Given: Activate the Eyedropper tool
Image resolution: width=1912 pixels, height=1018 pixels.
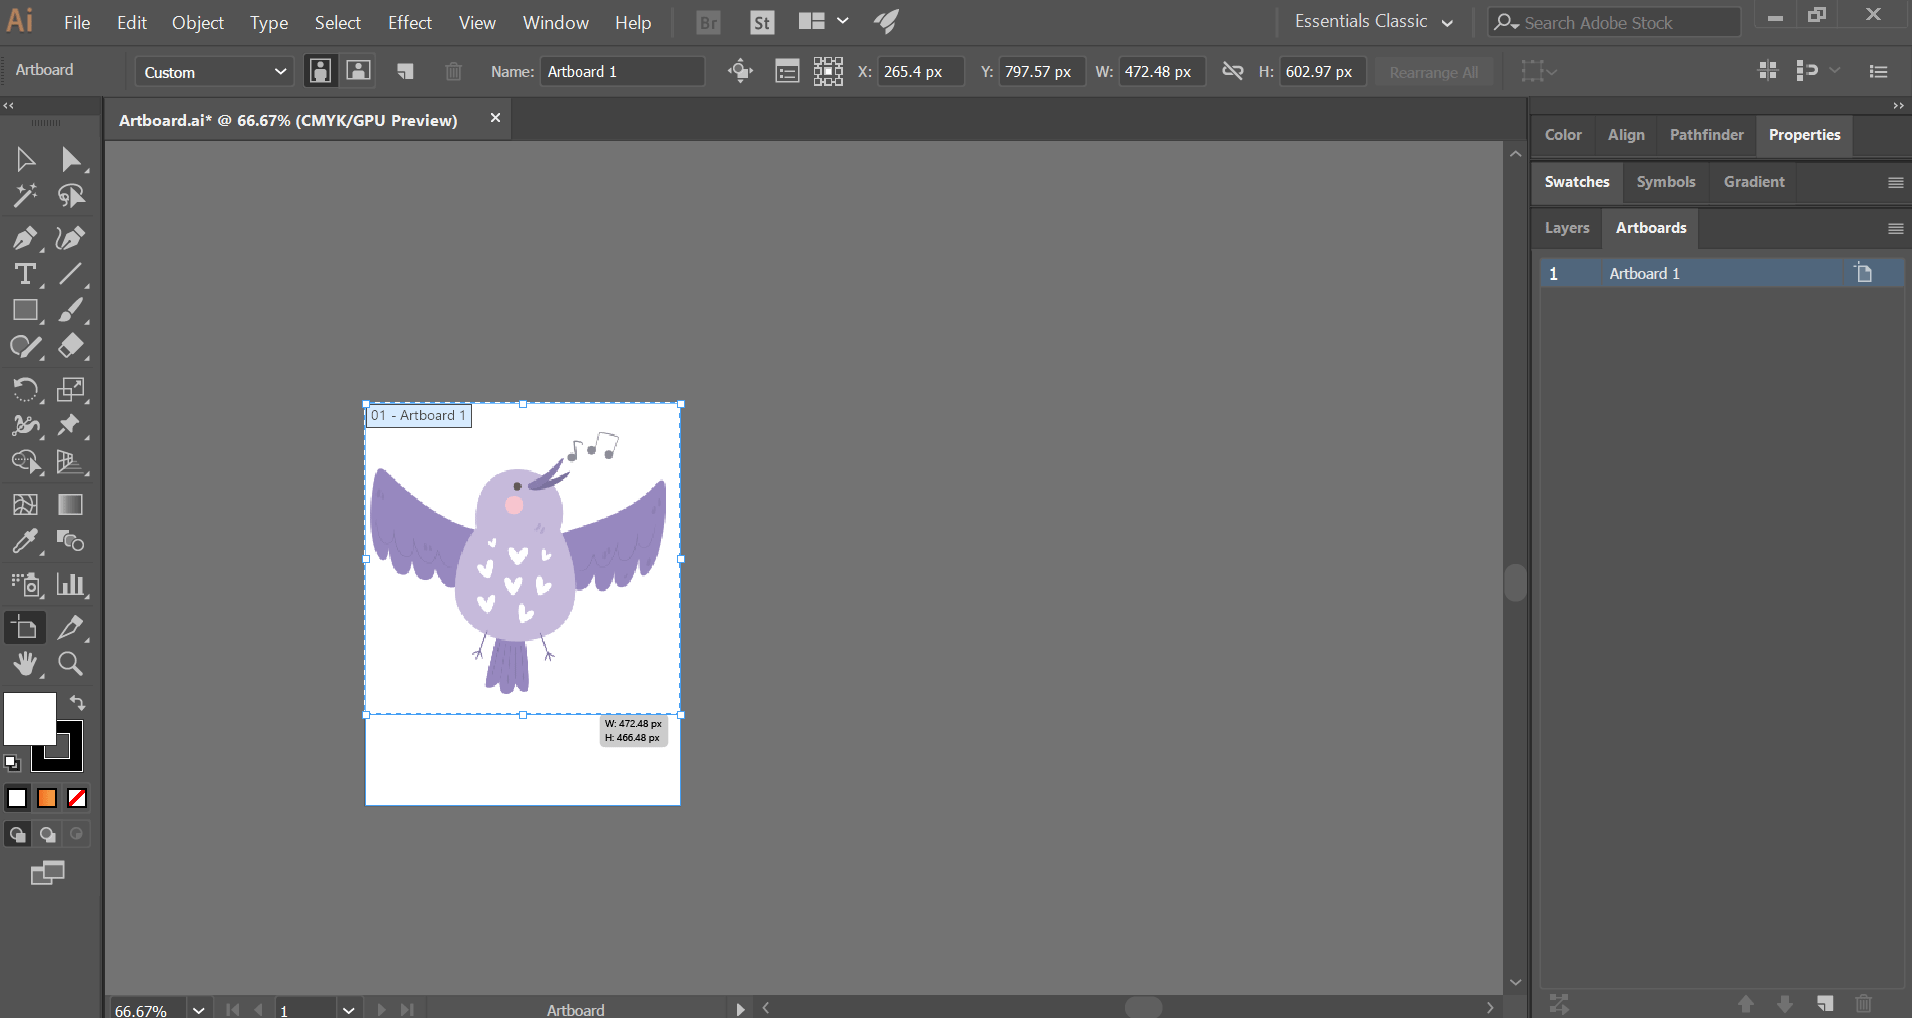Looking at the screenshot, I should click(x=24, y=542).
